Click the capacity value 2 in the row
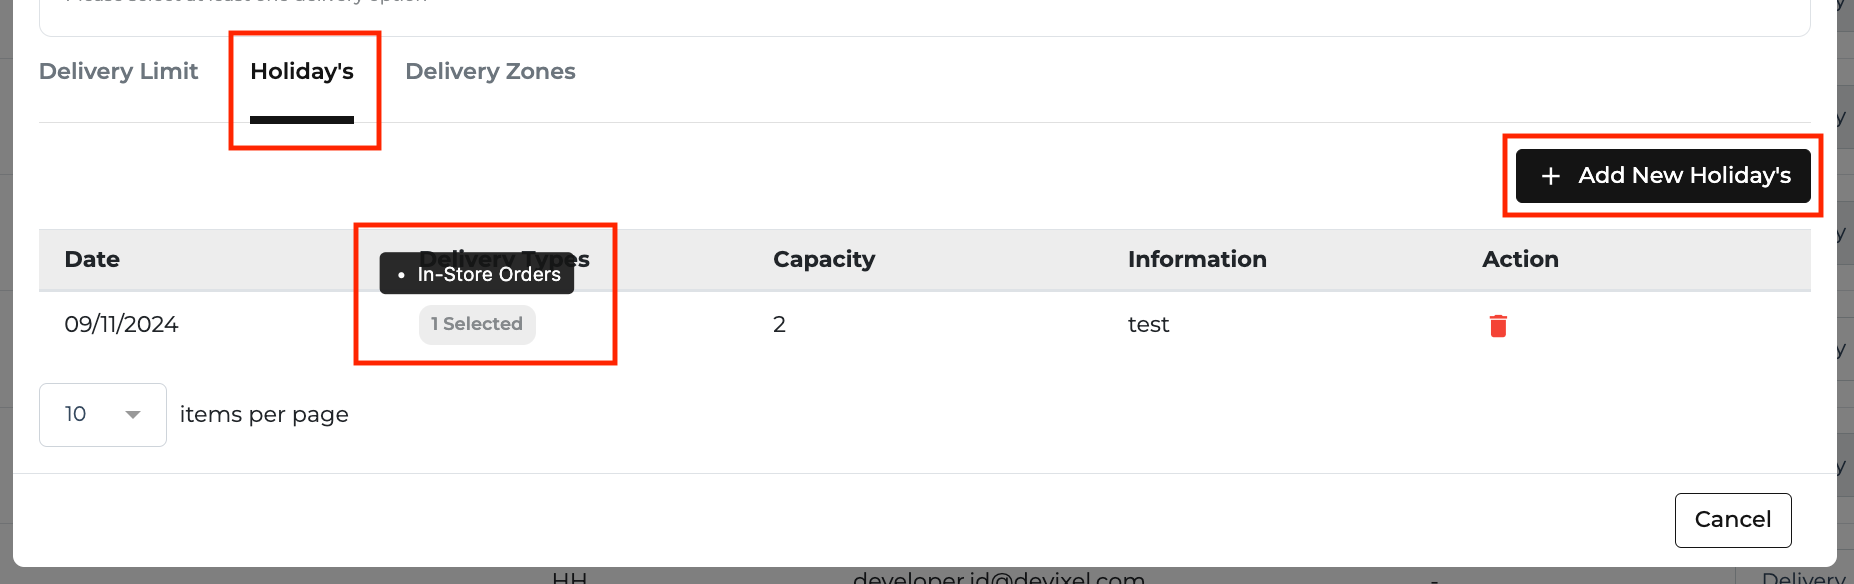The width and height of the screenshot is (1854, 584). pos(779,324)
